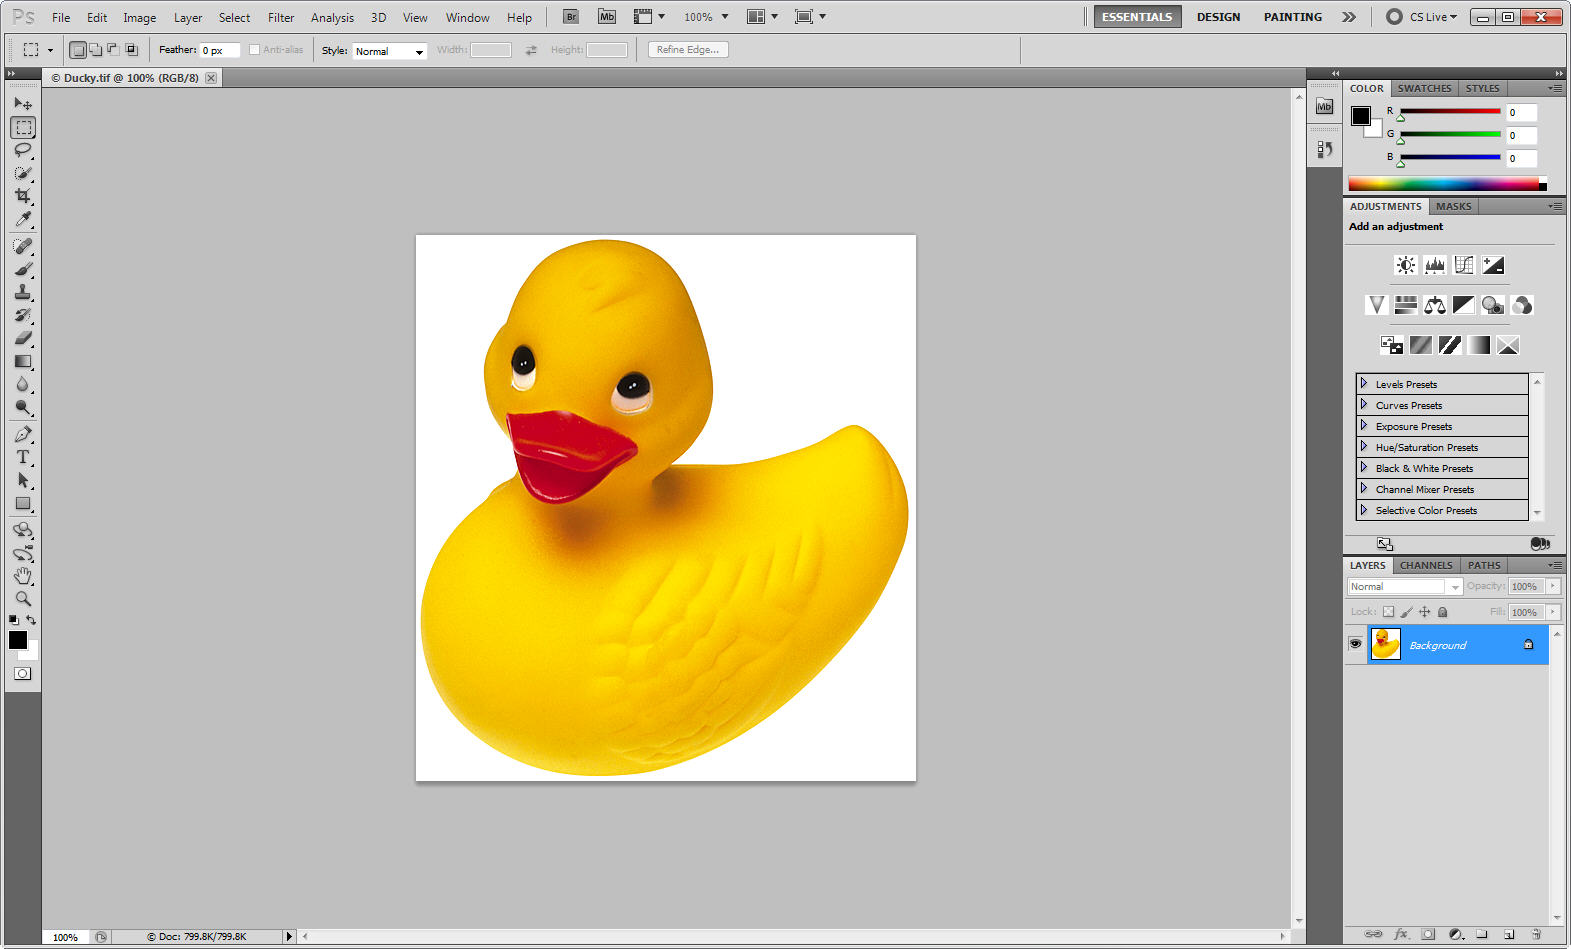Switch to the Painting workspace
This screenshot has height=949, width=1571.
click(x=1292, y=17)
